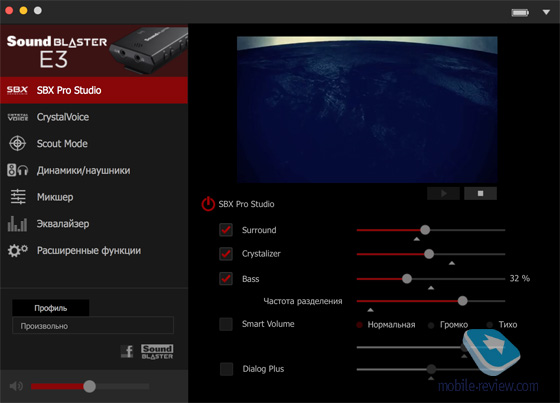The height and width of the screenshot is (403, 560).
Task: Click the battery status icon
Action: 520,13
